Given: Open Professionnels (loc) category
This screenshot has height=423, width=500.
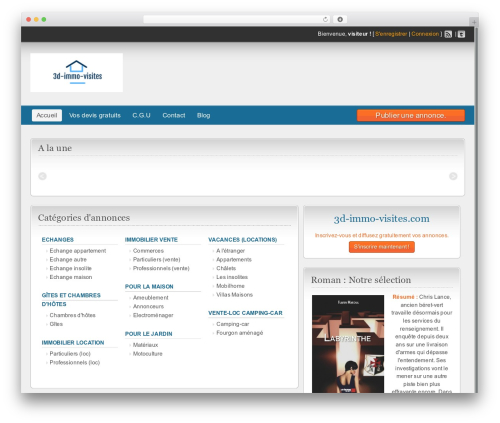Looking at the screenshot, I should tap(75, 362).
